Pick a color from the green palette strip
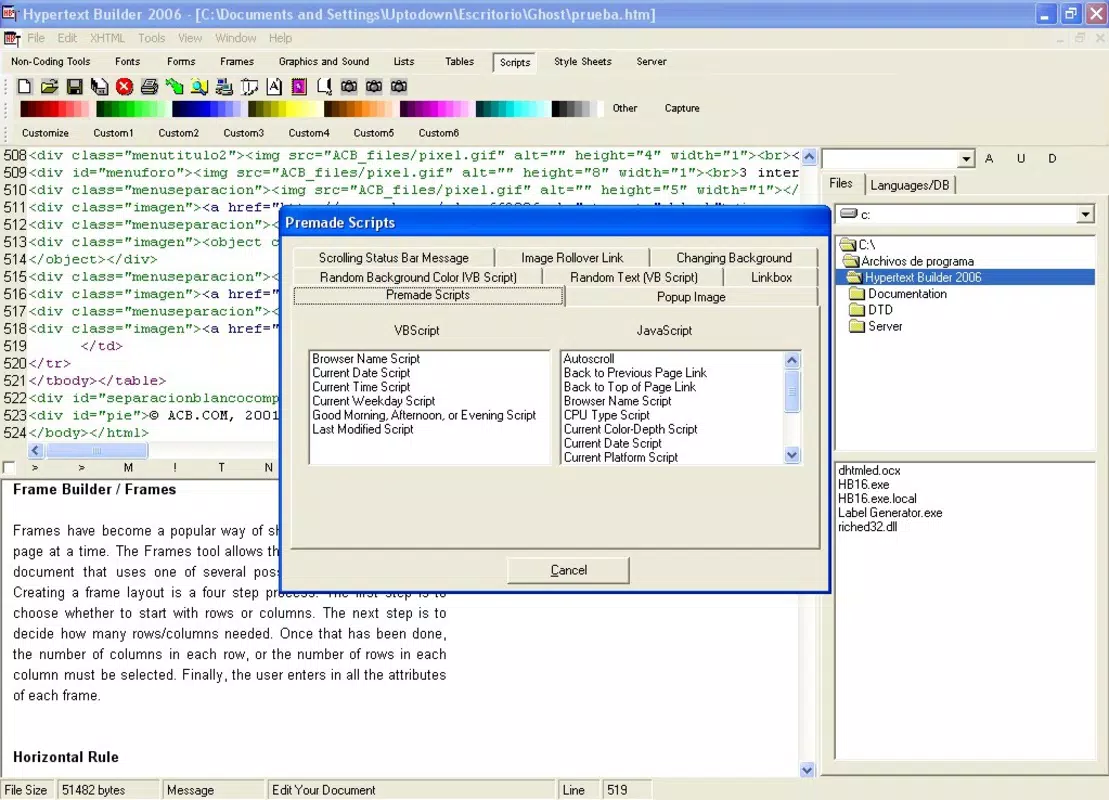The height and width of the screenshot is (800, 1109). click(x=131, y=108)
